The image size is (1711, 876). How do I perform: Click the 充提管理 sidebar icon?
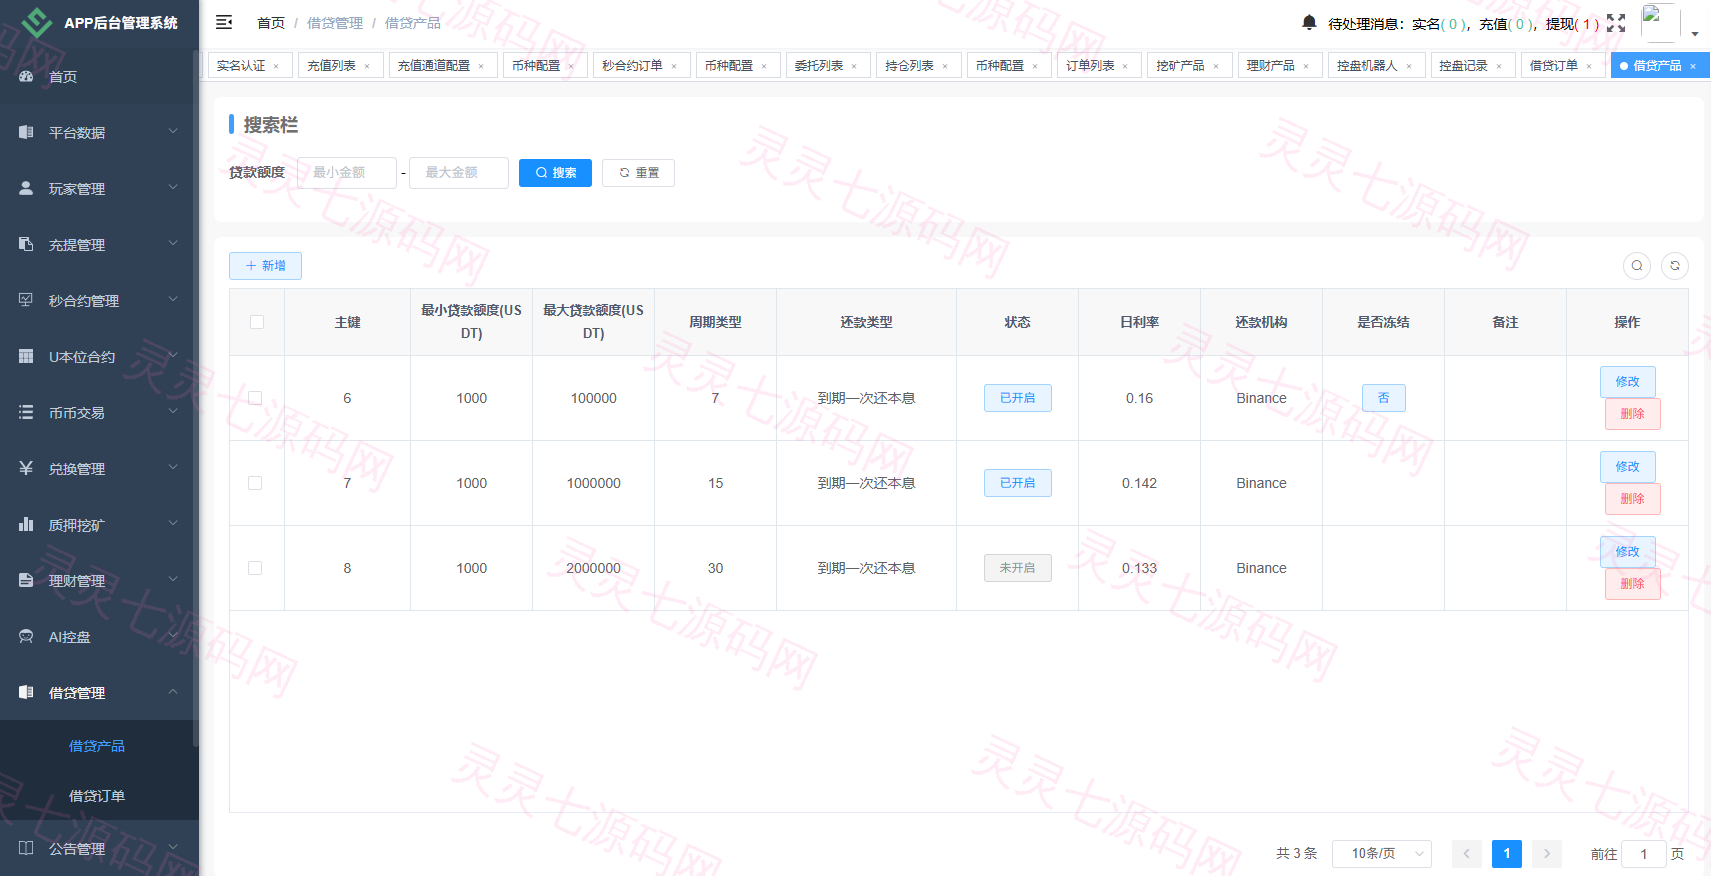click(x=26, y=244)
